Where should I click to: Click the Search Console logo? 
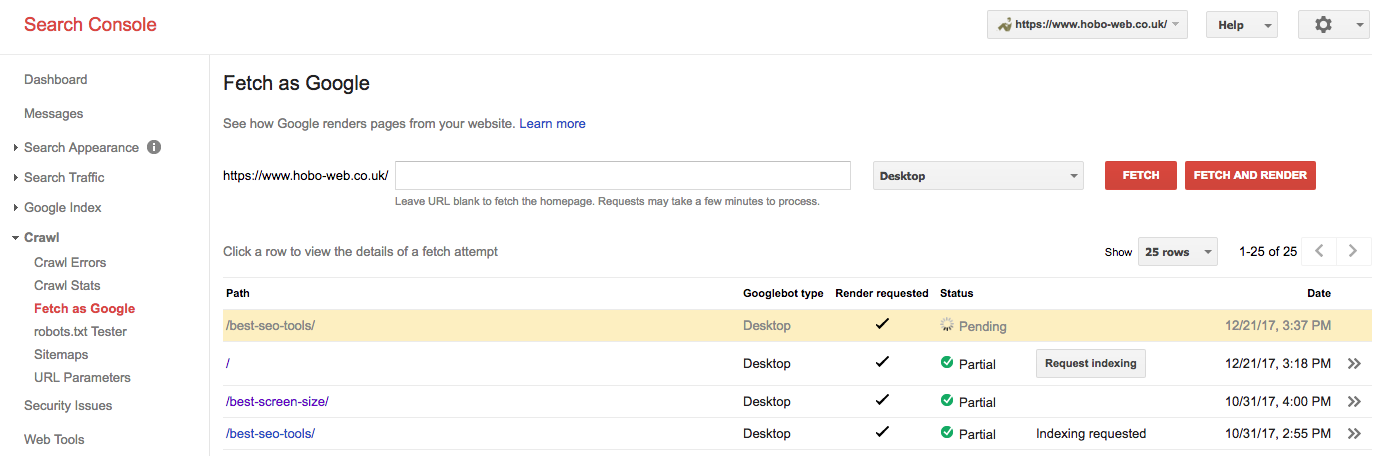(x=90, y=25)
